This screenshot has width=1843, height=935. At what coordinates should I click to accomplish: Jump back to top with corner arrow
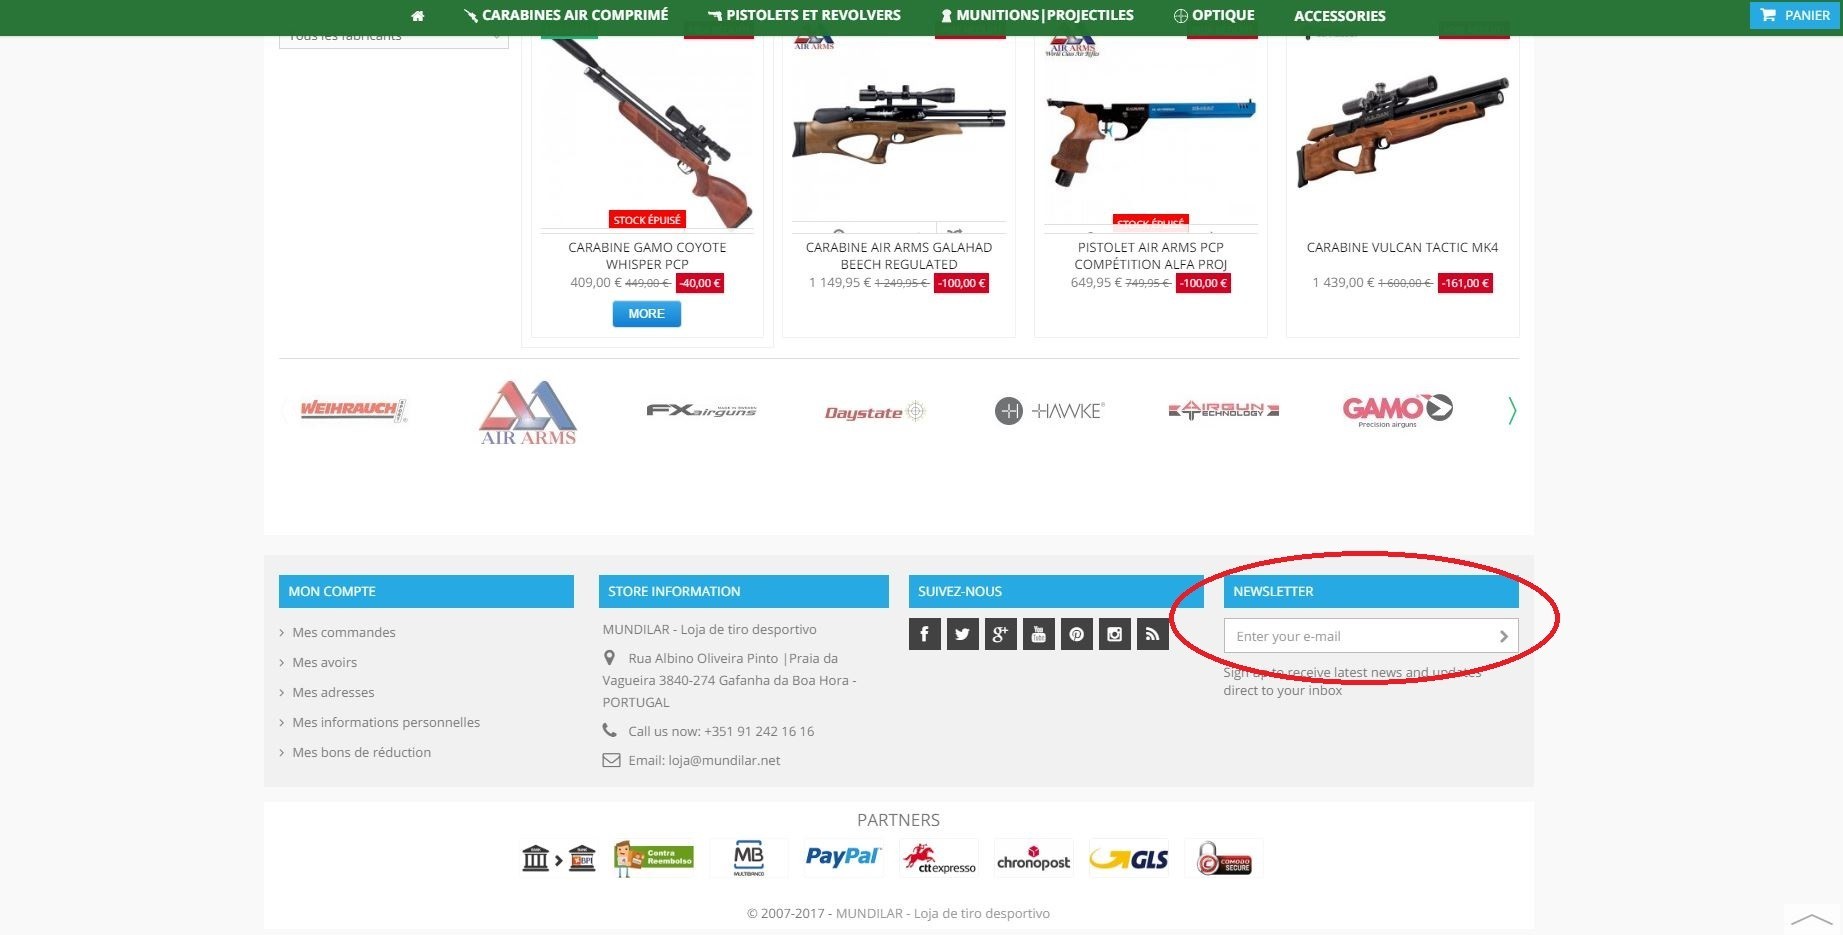(1811, 918)
